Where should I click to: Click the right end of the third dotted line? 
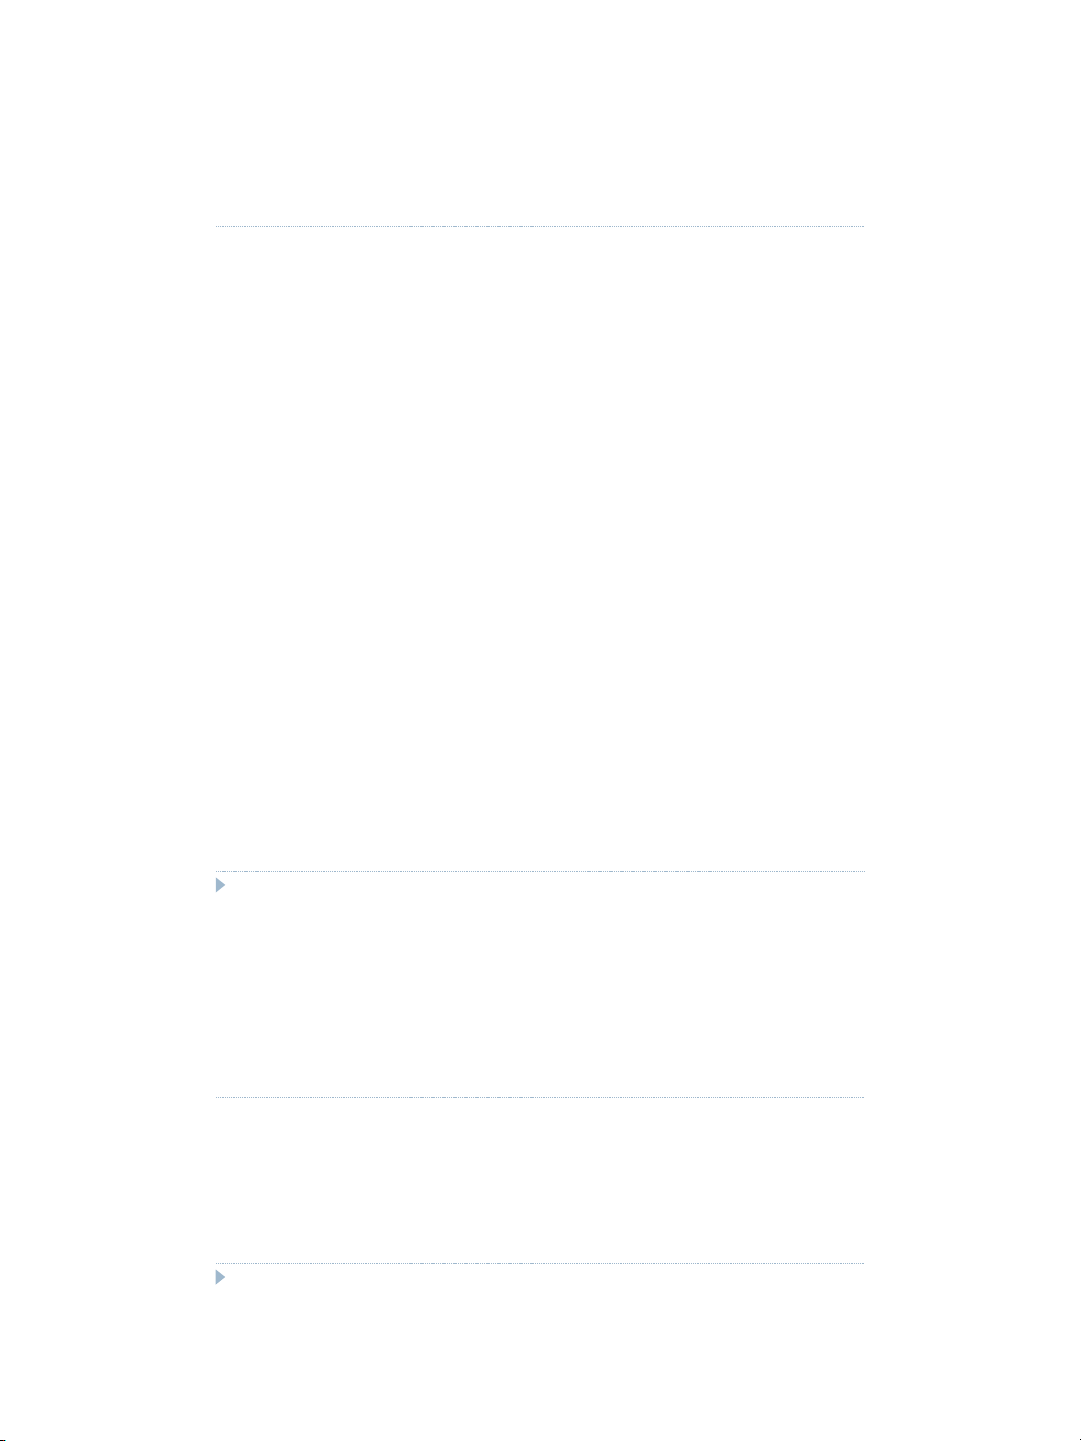pos(862,1097)
